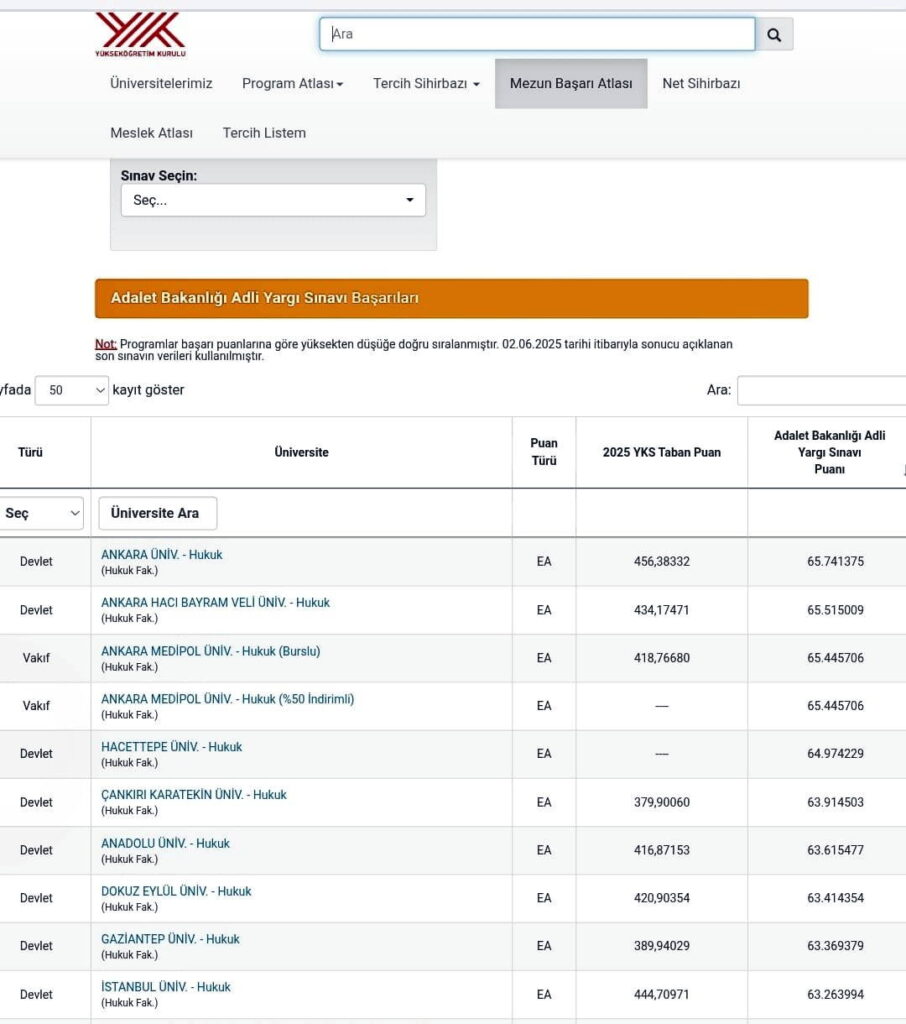Change the 50 records-per-page dropdown

[71, 390]
